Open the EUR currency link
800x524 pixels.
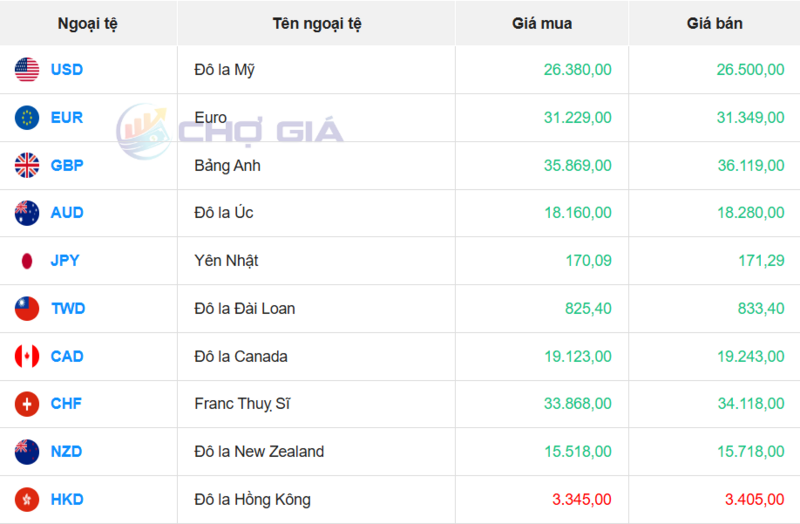[67, 118]
